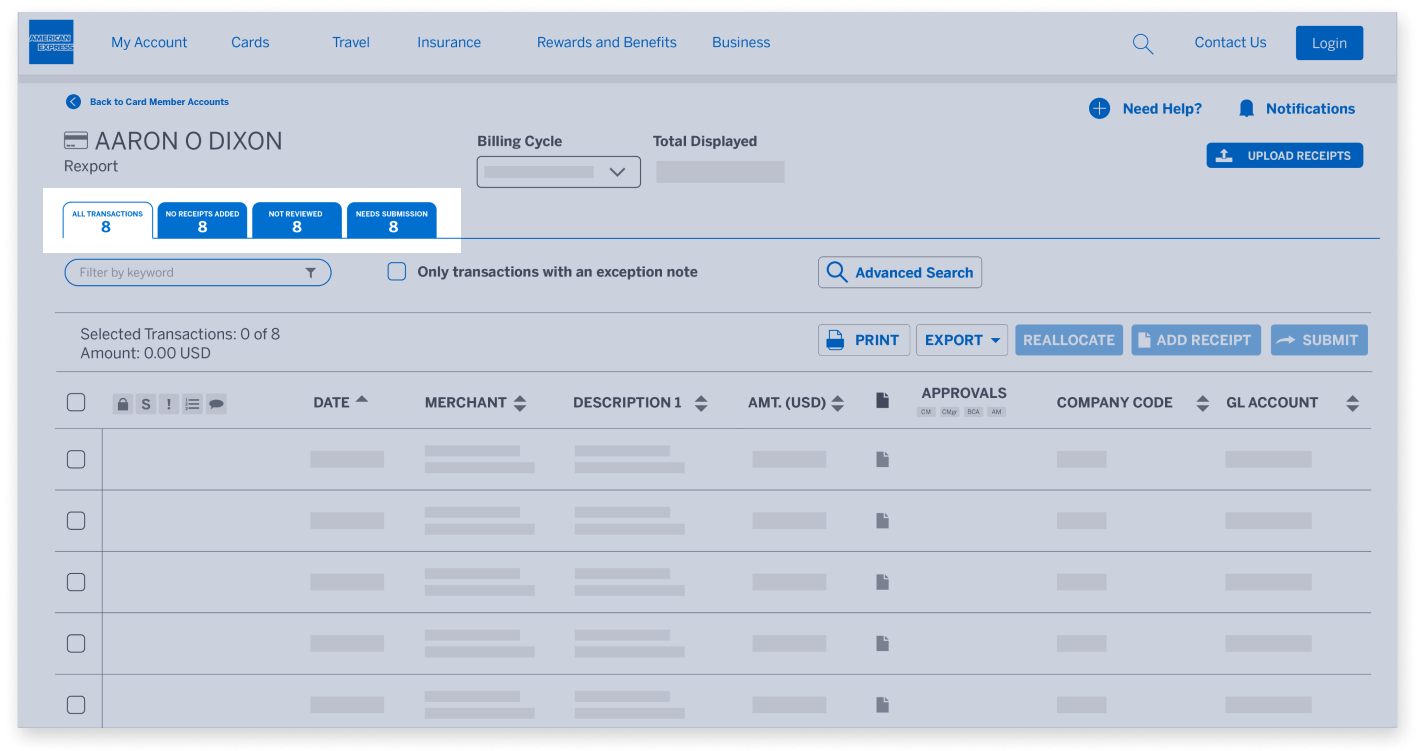Open the search magnifier icon in header

(x=1142, y=44)
